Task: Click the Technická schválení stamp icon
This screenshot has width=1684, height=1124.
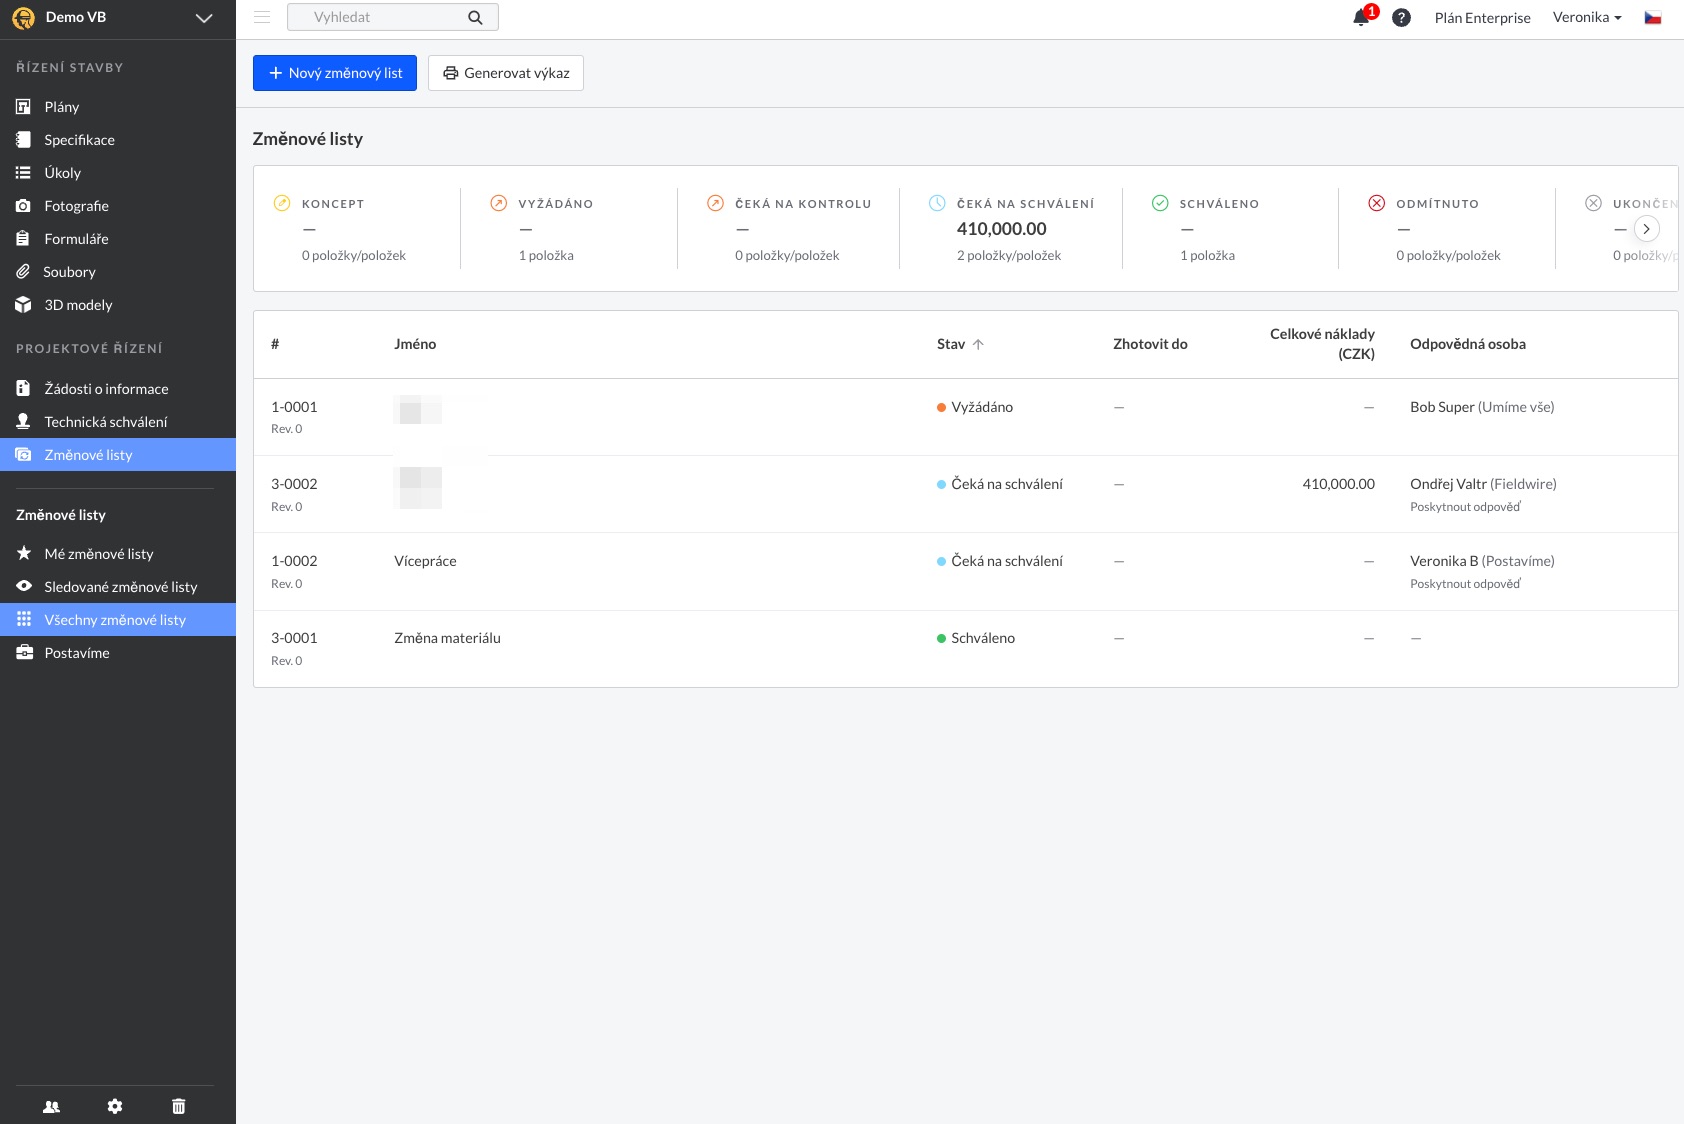Action: coord(23,421)
